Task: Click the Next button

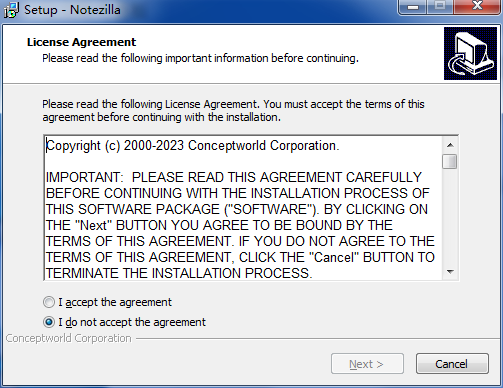Action: coord(367,364)
